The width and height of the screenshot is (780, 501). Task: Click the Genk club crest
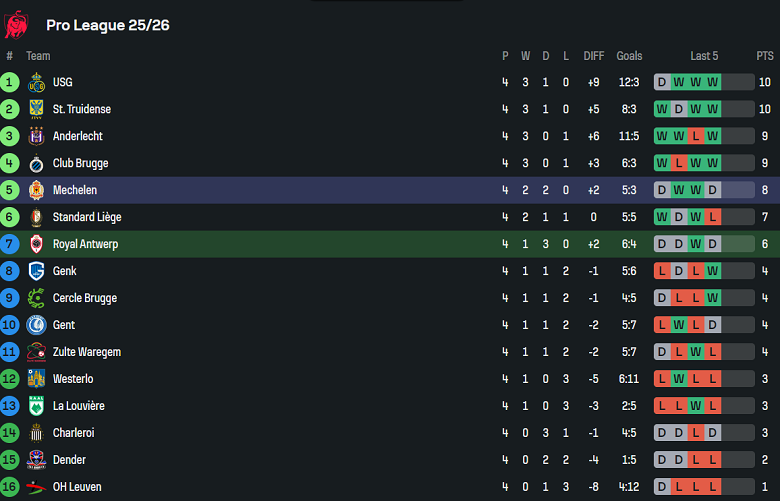(37, 271)
